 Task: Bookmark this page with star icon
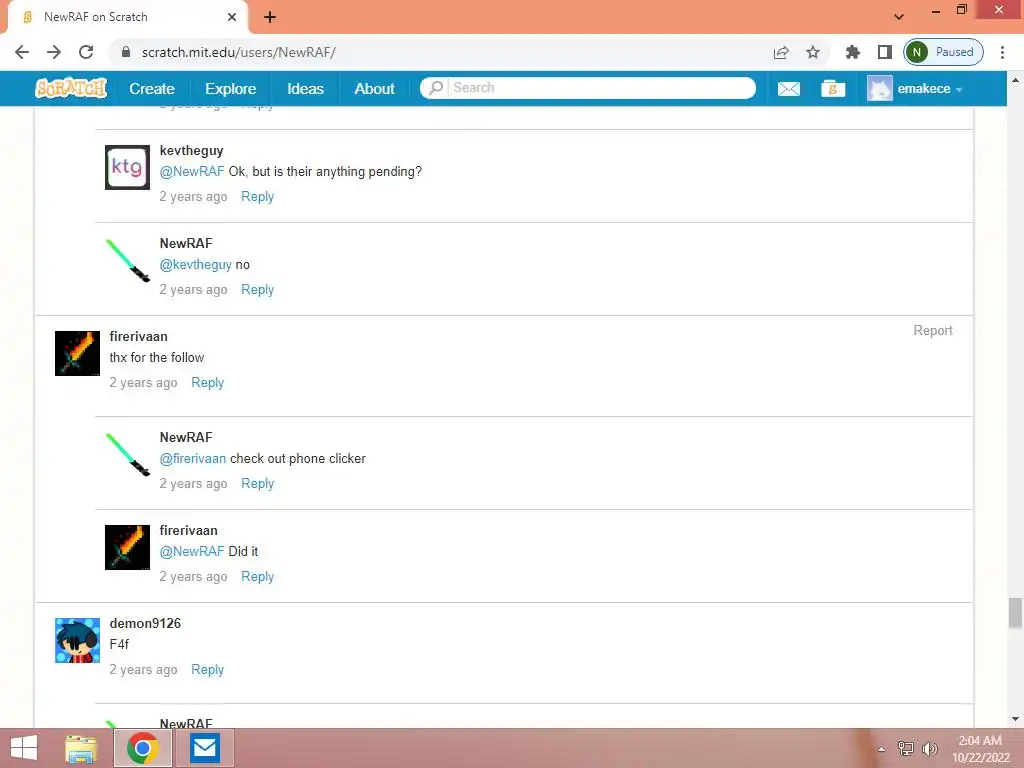tap(812, 52)
